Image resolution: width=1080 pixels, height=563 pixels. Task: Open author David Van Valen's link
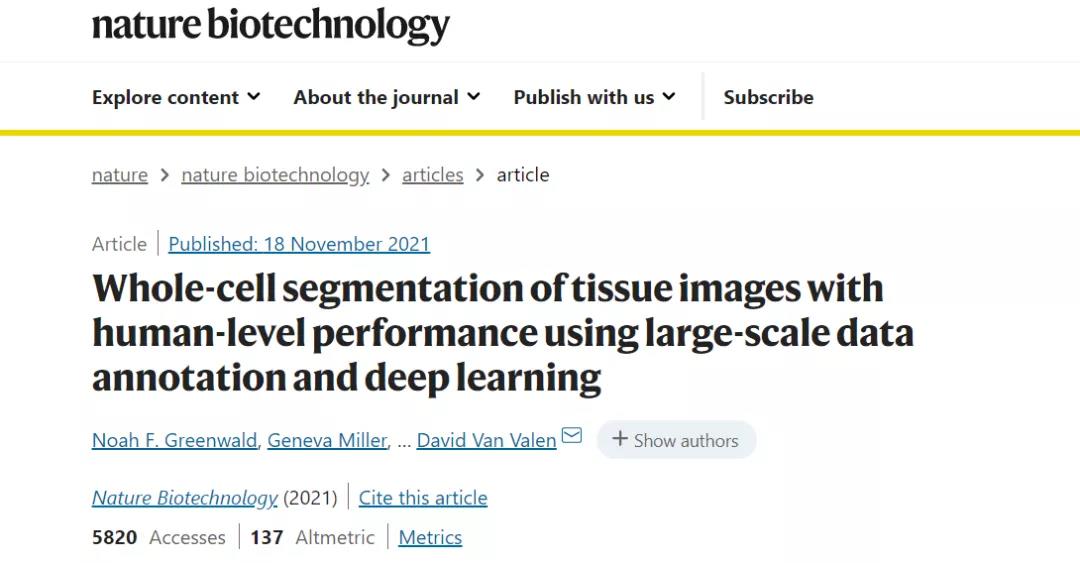(x=486, y=440)
